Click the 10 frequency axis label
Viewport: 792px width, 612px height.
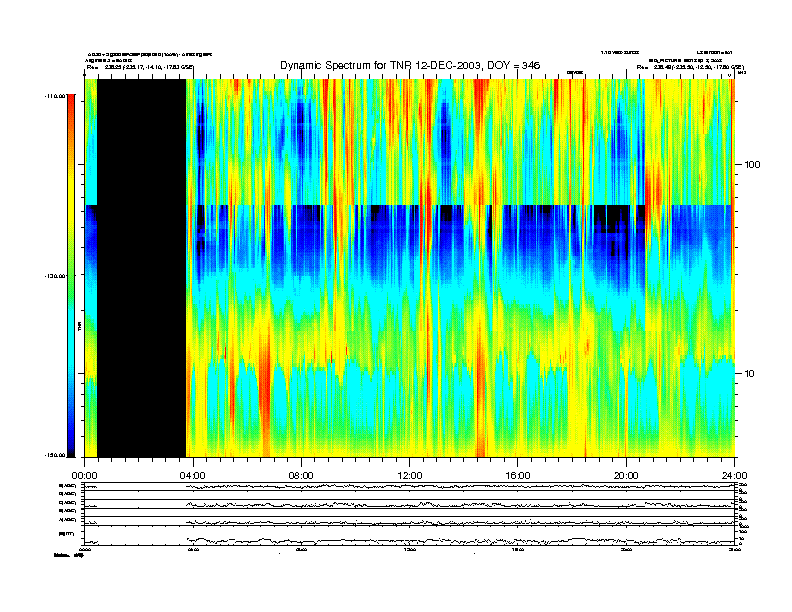[x=750, y=374]
